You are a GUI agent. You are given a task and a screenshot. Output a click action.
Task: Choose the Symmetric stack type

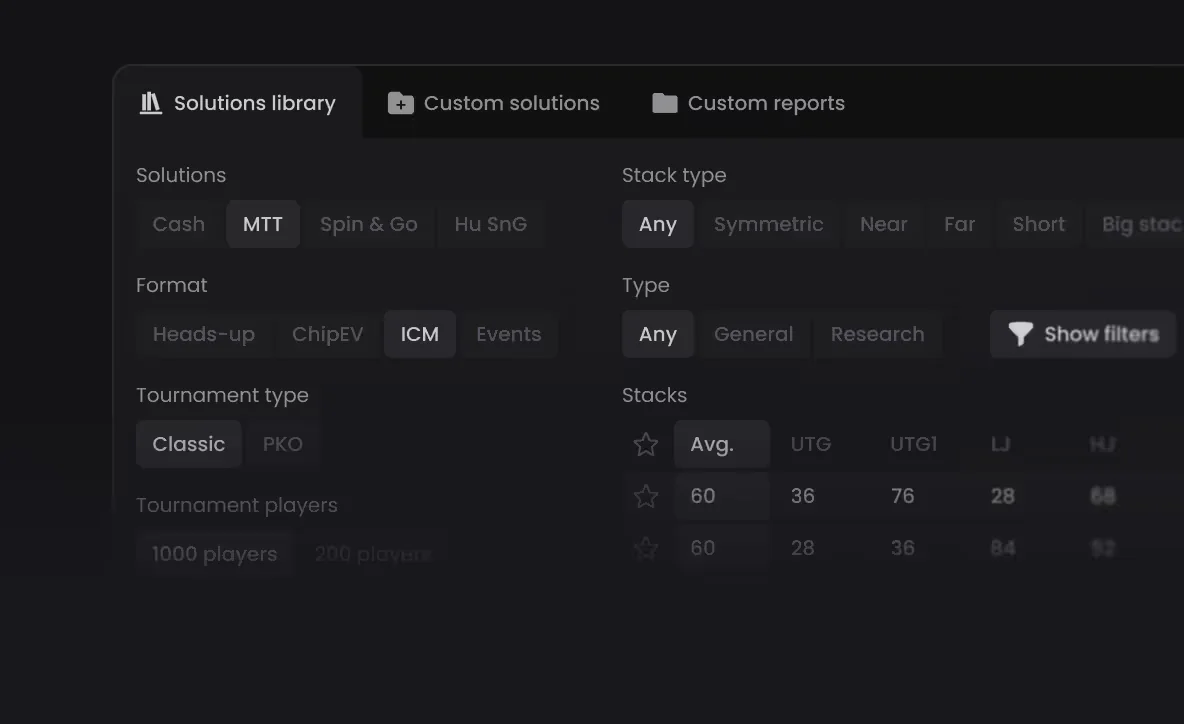pos(769,224)
